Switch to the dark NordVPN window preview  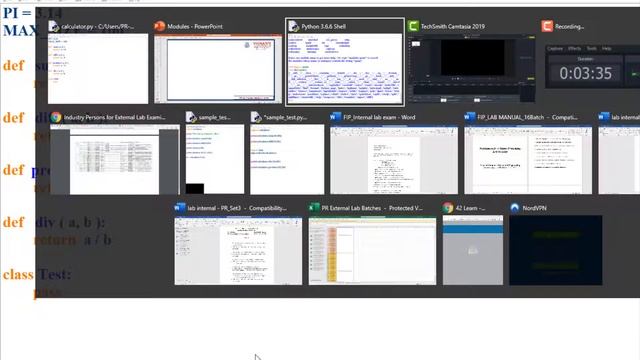pyautogui.click(x=556, y=251)
